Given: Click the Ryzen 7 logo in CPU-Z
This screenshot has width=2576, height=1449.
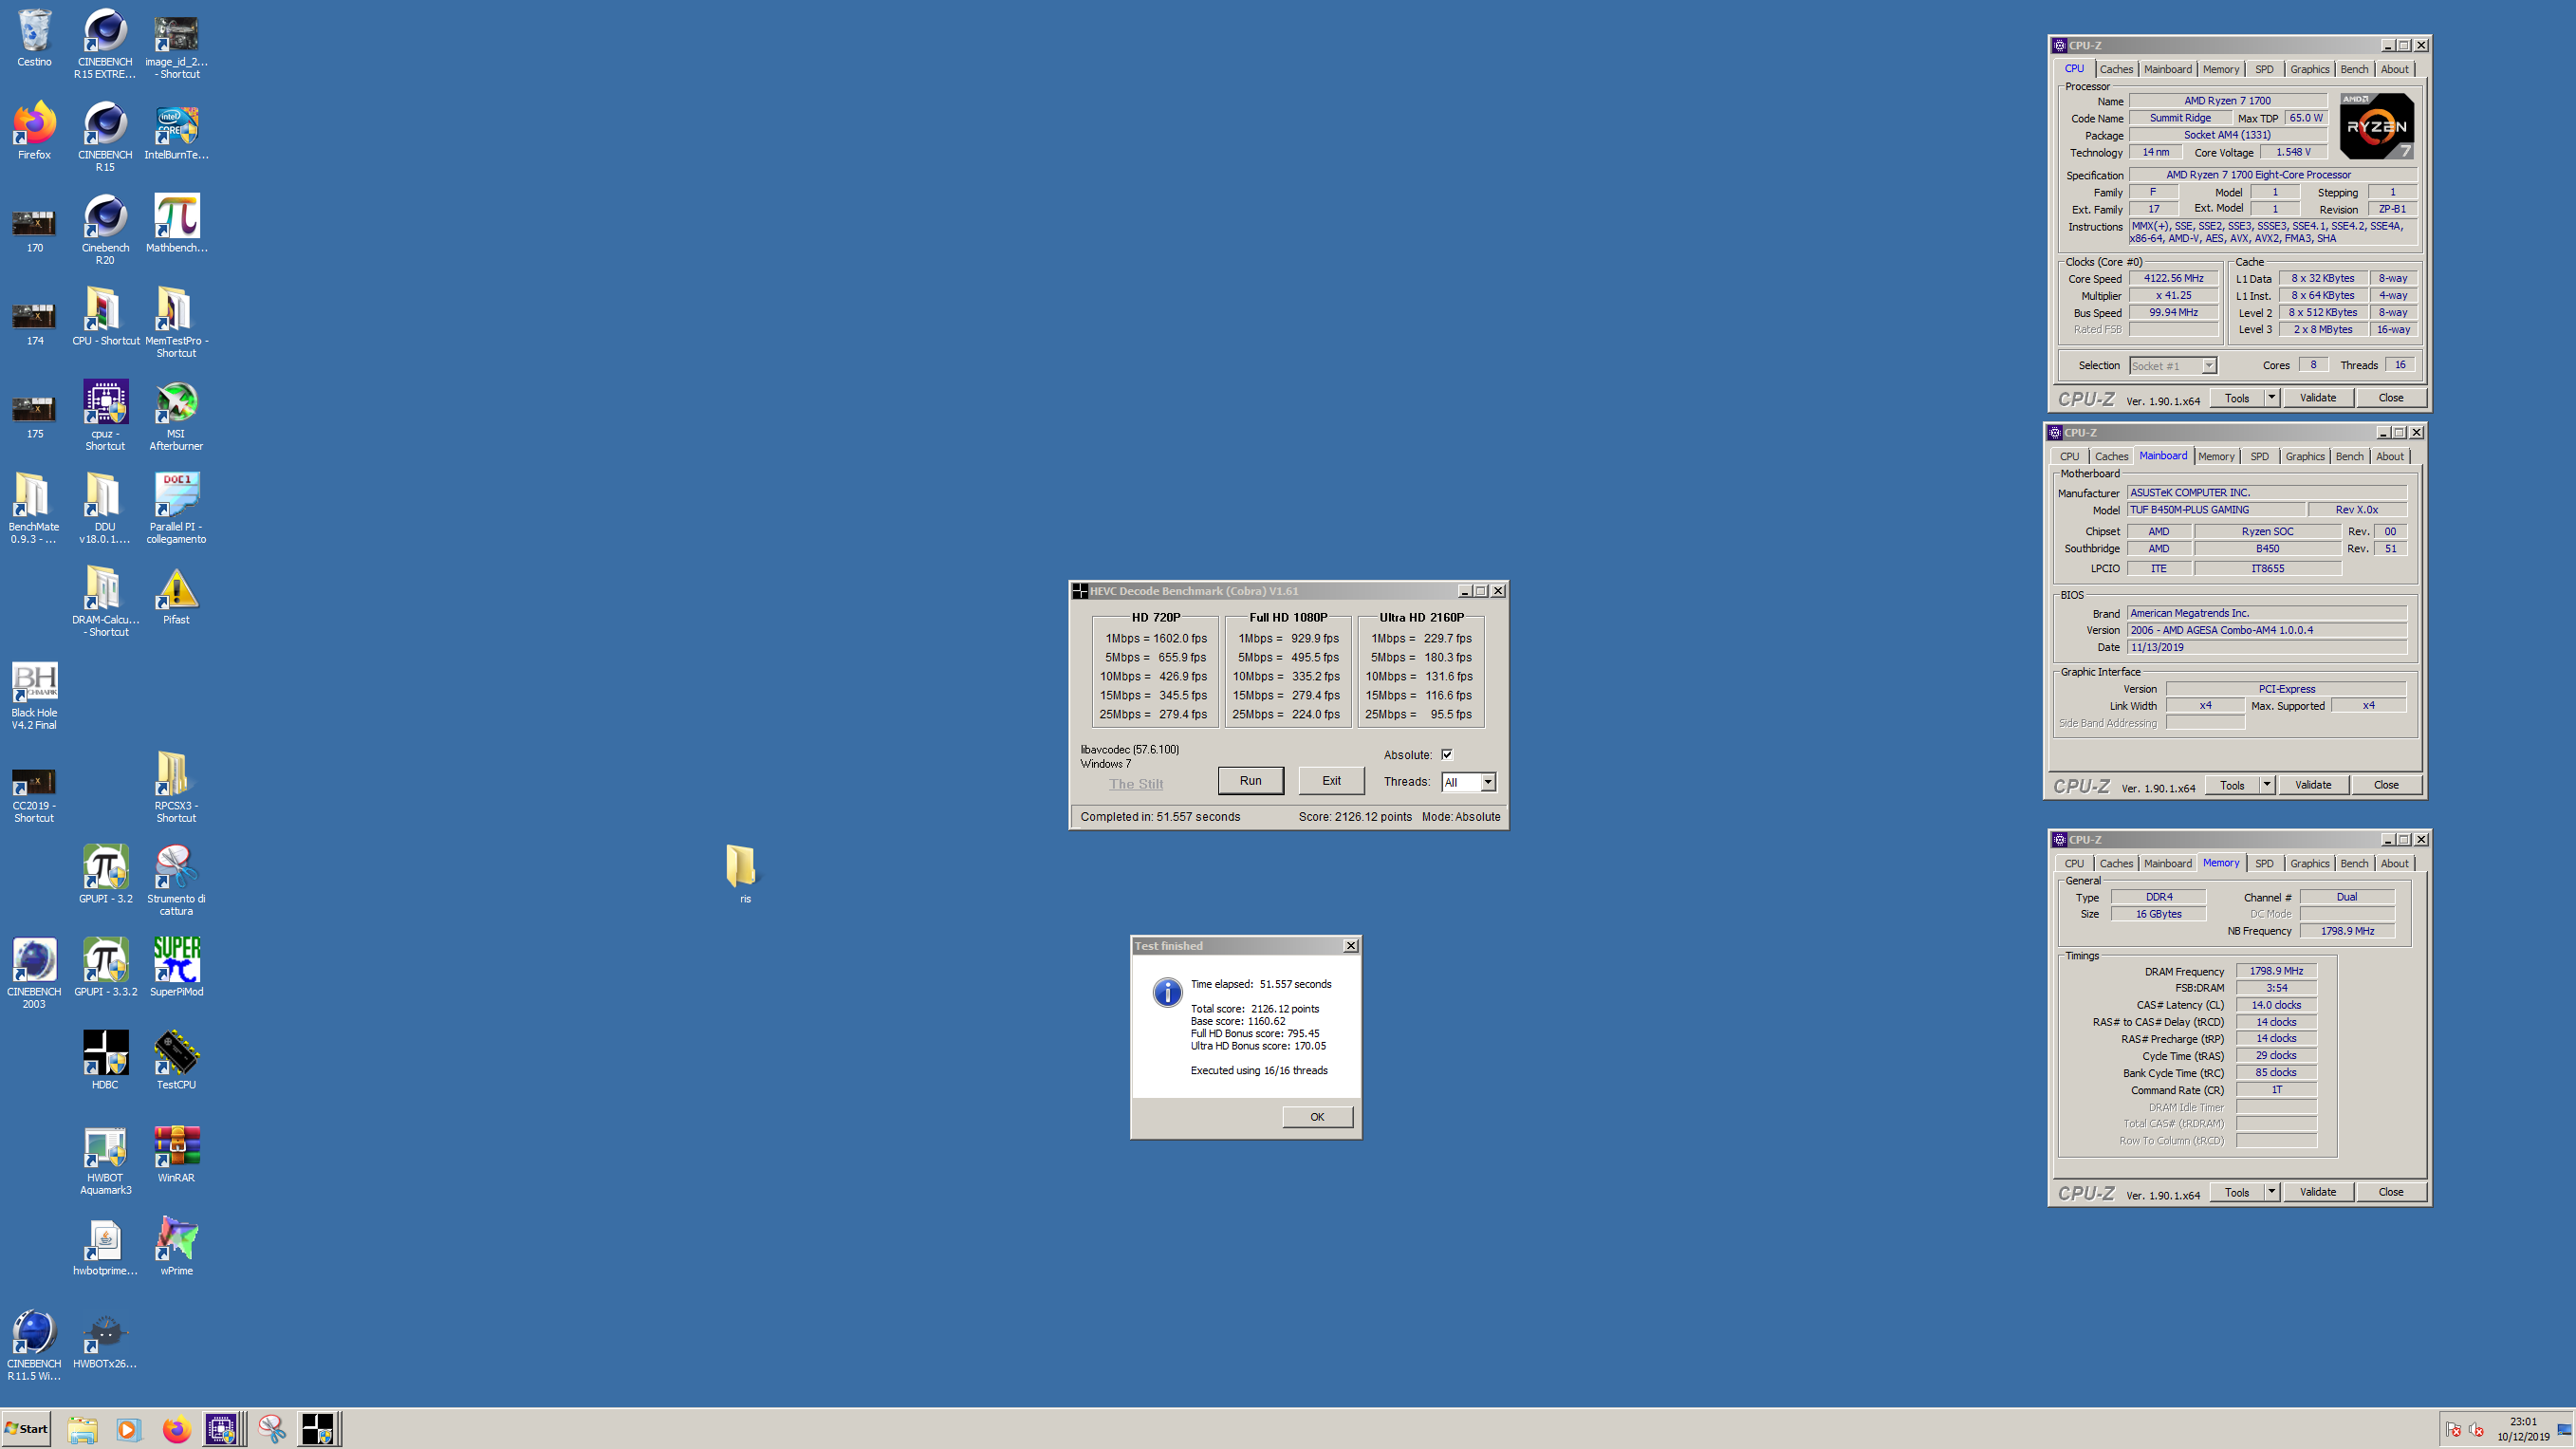Looking at the screenshot, I should coord(2377,126).
